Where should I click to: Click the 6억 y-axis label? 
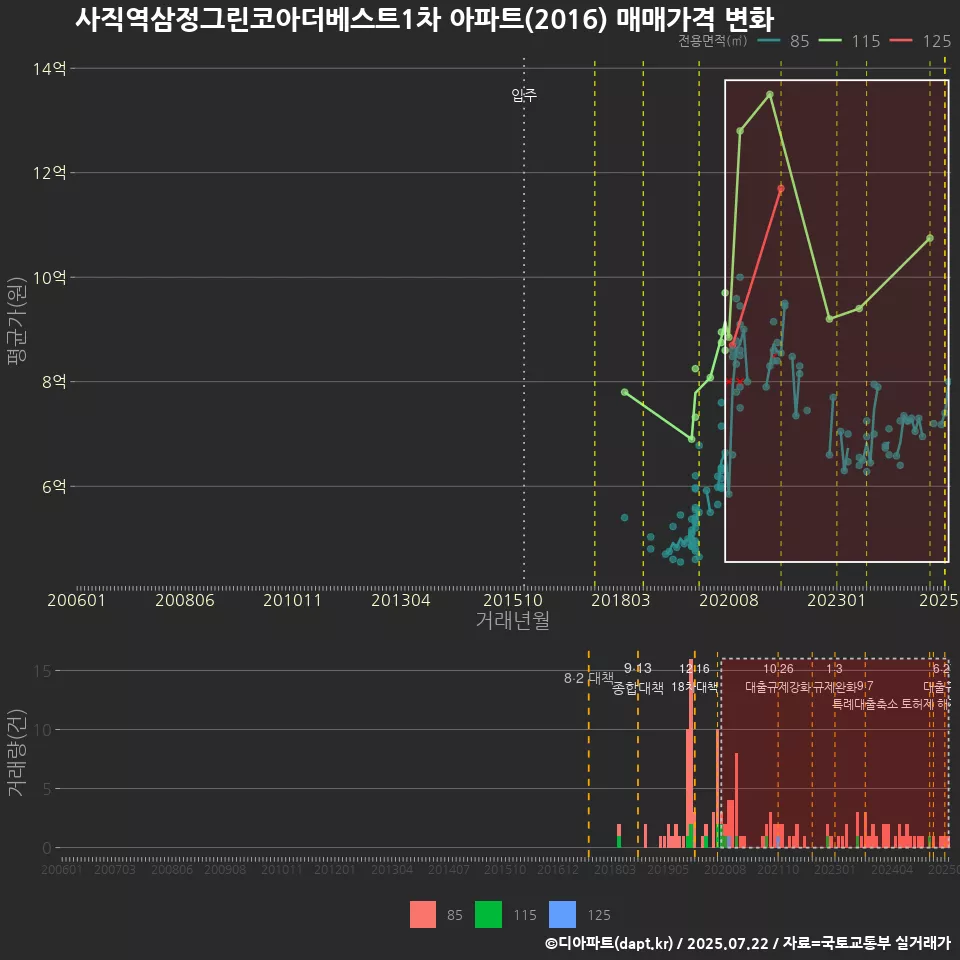tap(54, 486)
